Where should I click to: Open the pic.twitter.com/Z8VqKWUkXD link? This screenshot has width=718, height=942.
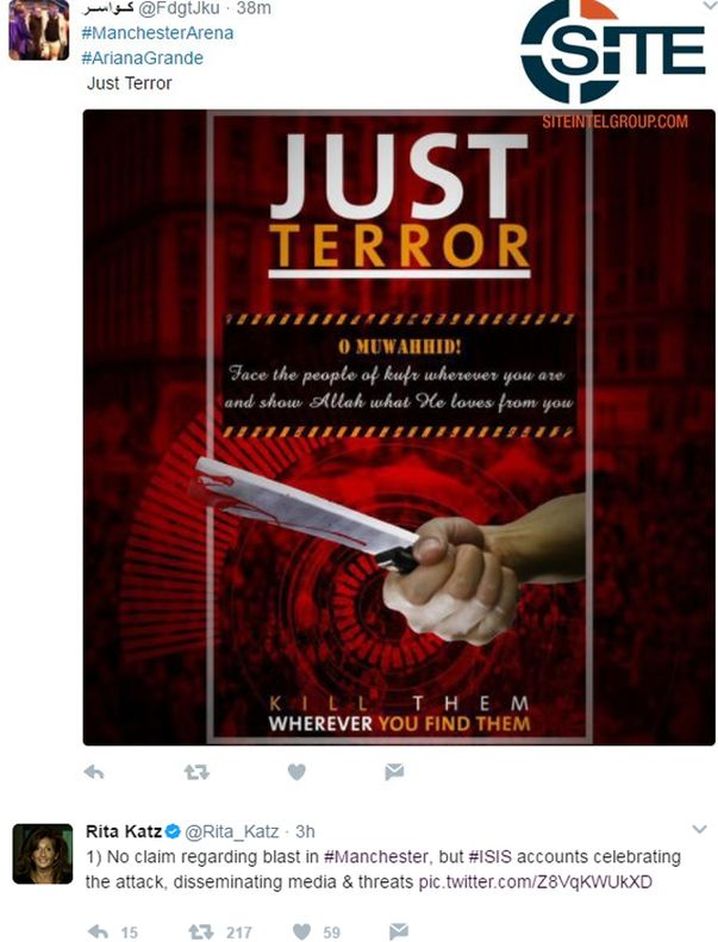(x=535, y=883)
